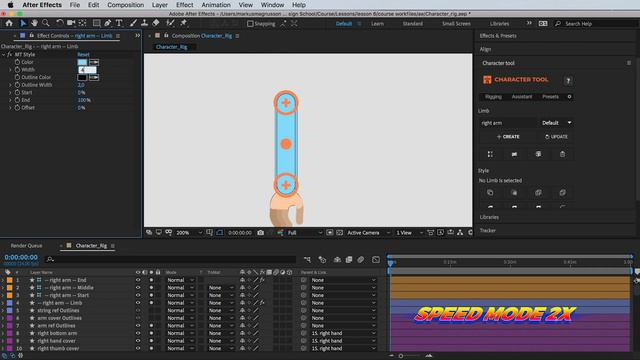
Task: Click the UPDATE limb button
Action: click(556, 137)
